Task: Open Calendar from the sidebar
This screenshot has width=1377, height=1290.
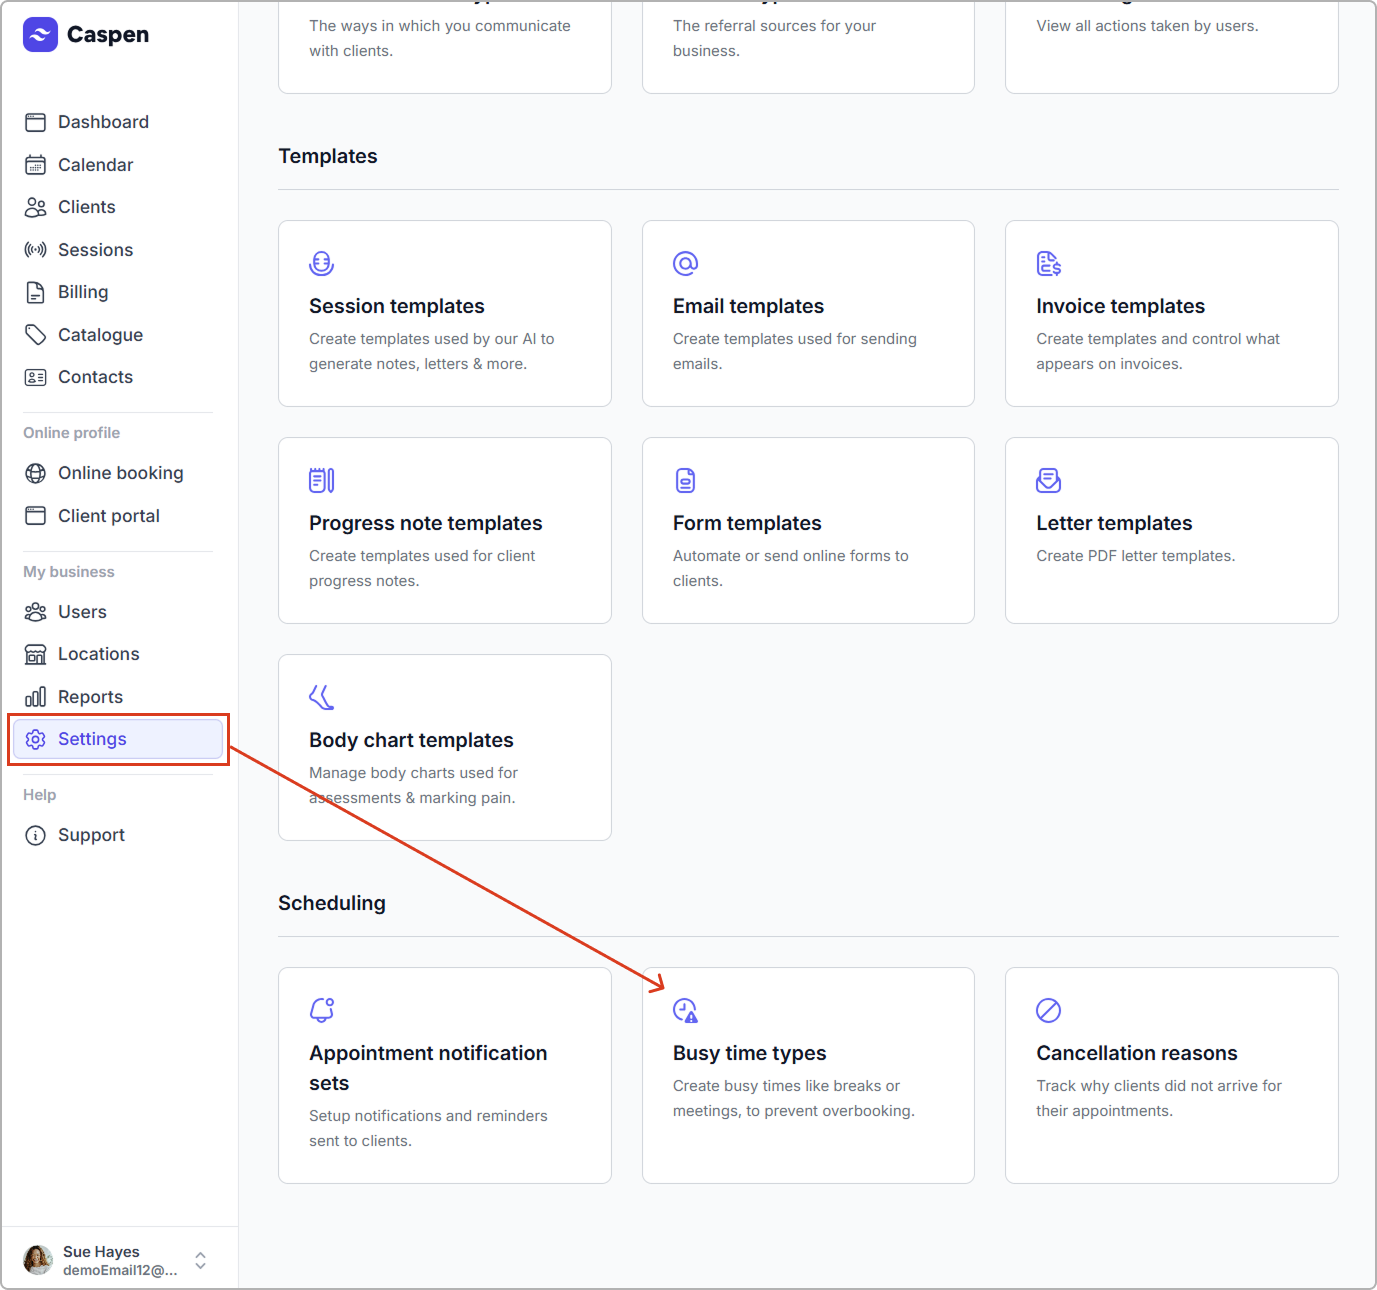Action: 95,165
